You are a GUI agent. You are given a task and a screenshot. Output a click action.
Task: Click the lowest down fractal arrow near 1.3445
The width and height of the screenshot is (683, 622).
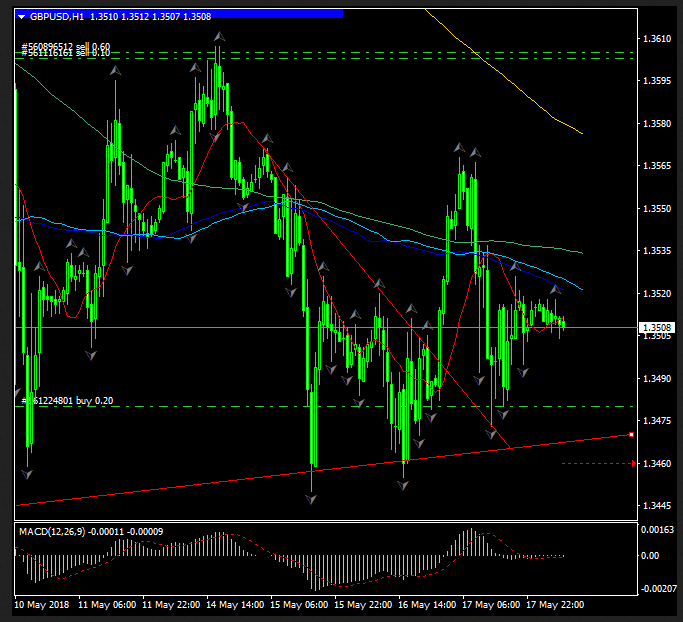313,497
